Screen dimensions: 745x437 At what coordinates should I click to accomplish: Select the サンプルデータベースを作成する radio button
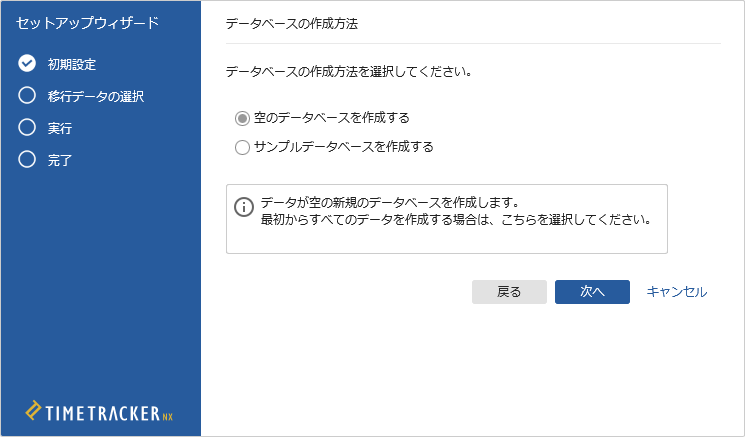[242, 148]
